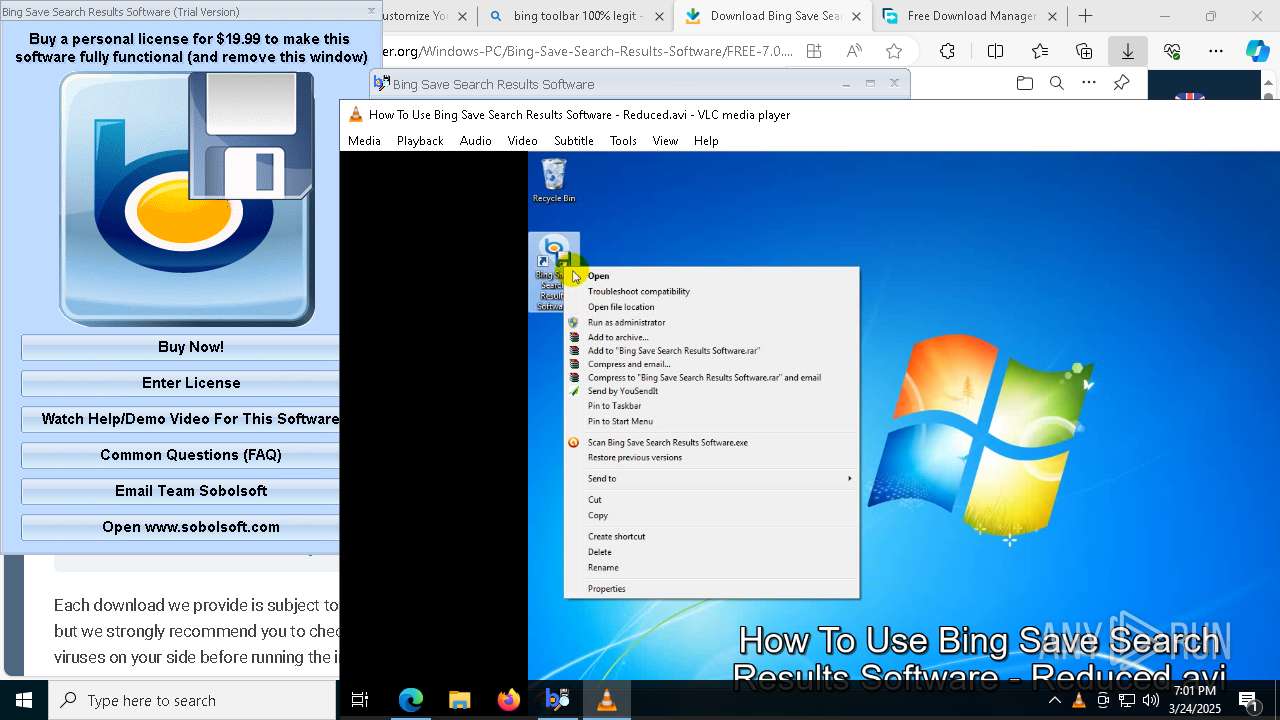
Task: Close the Free Download Manager tab
Action: (1052, 16)
